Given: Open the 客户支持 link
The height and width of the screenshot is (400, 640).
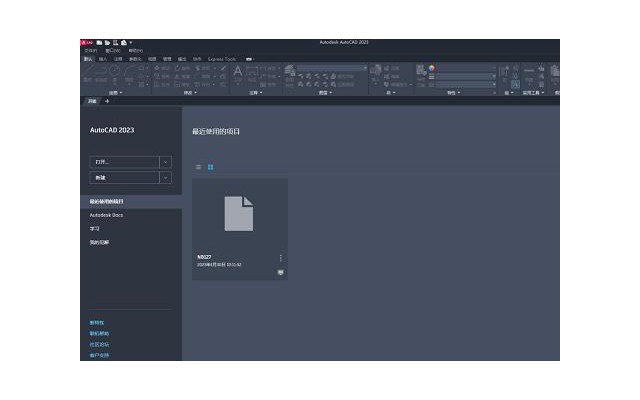Looking at the screenshot, I should 99,356.
